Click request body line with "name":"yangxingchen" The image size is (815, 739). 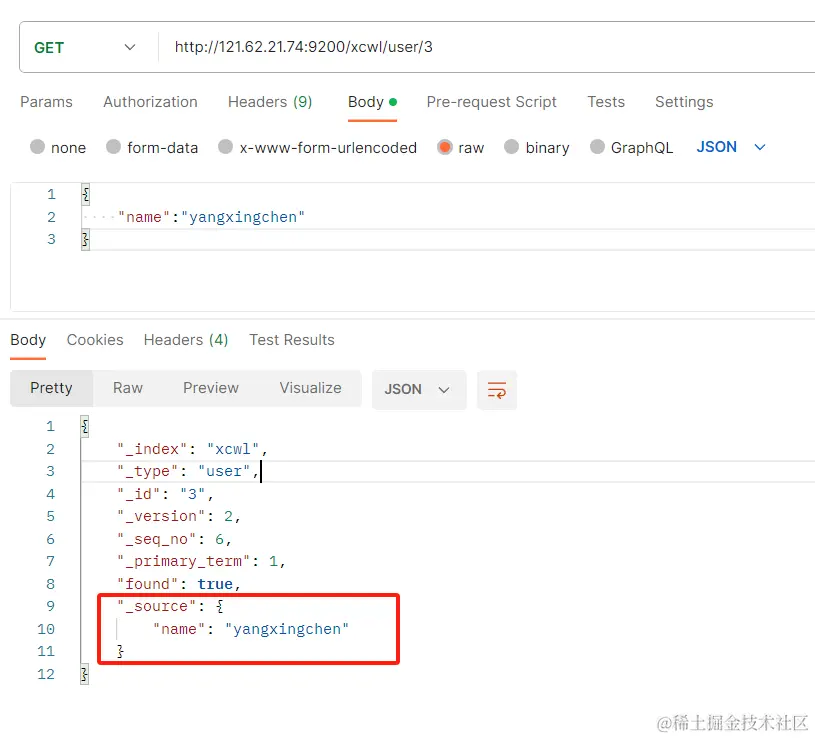click(211, 217)
